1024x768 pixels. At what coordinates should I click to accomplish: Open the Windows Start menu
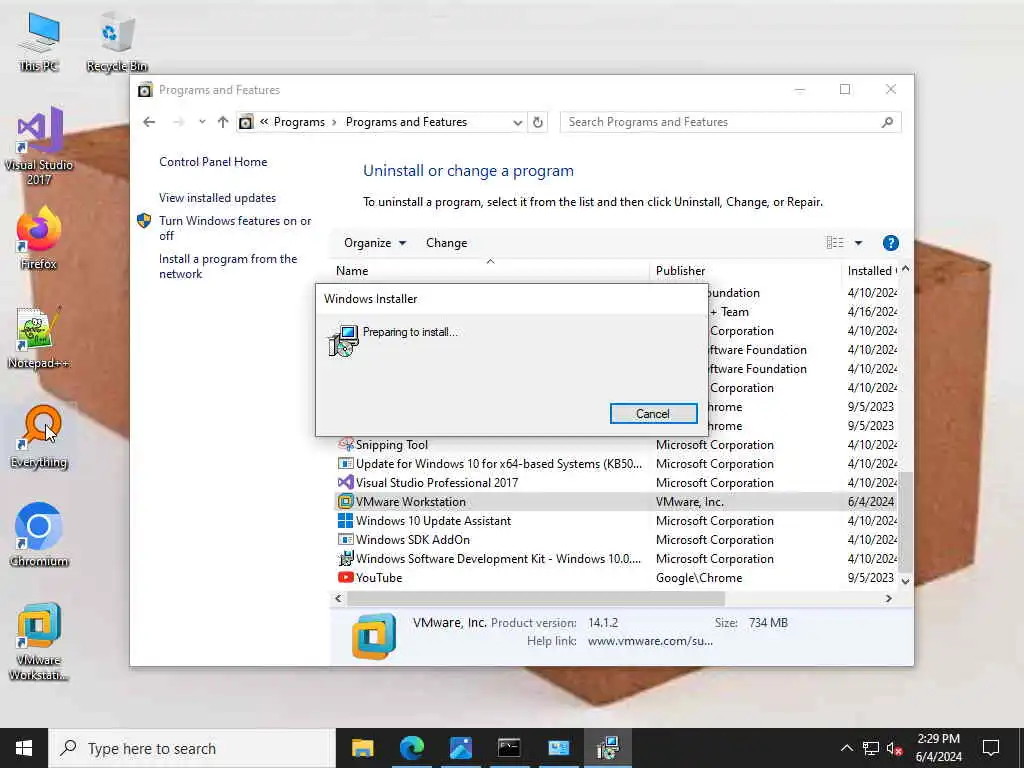[x=24, y=748]
